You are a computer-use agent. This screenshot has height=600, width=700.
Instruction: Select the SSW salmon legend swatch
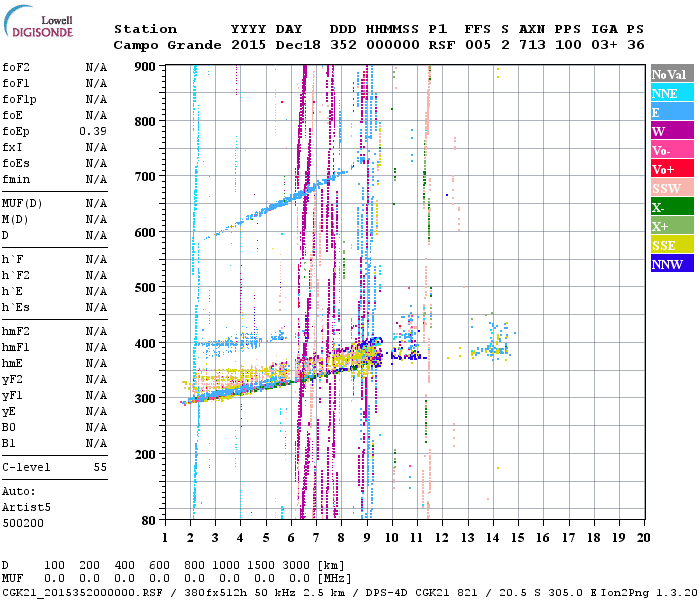click(672, 188)
